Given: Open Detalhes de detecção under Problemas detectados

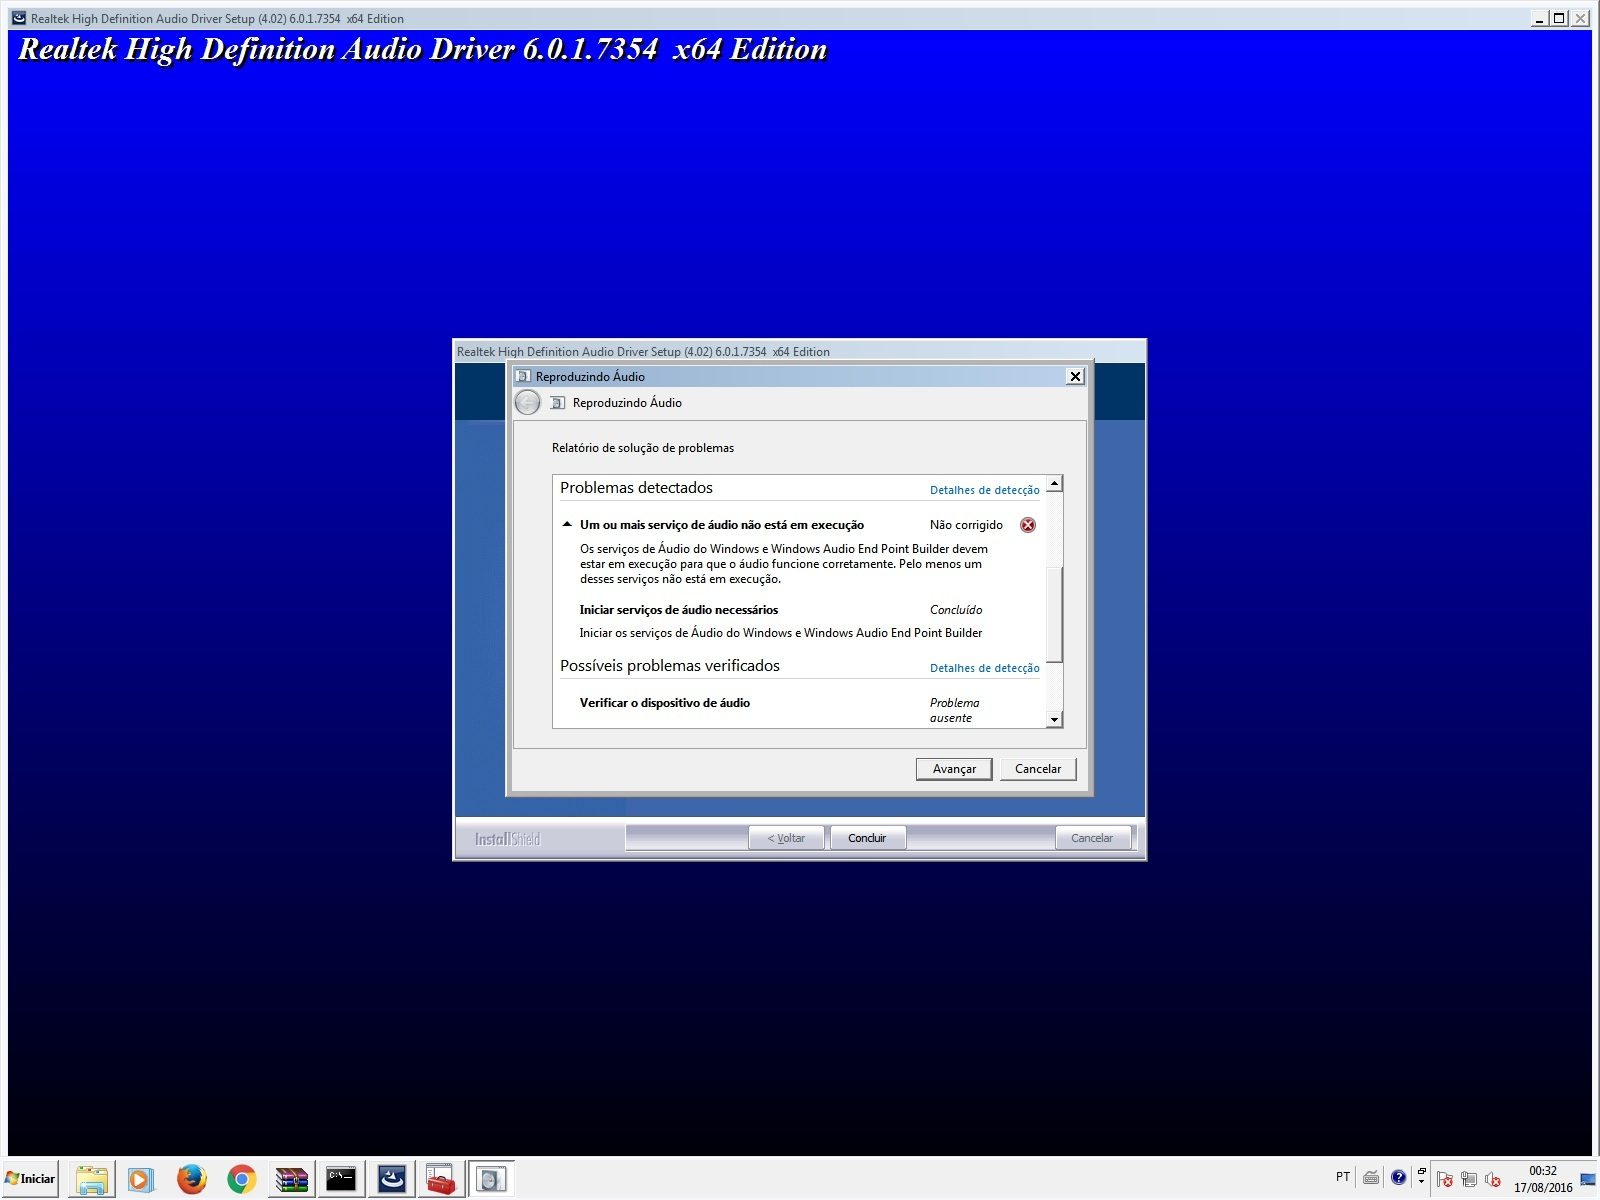Looking at the screenshot, I should coord(984,490).
